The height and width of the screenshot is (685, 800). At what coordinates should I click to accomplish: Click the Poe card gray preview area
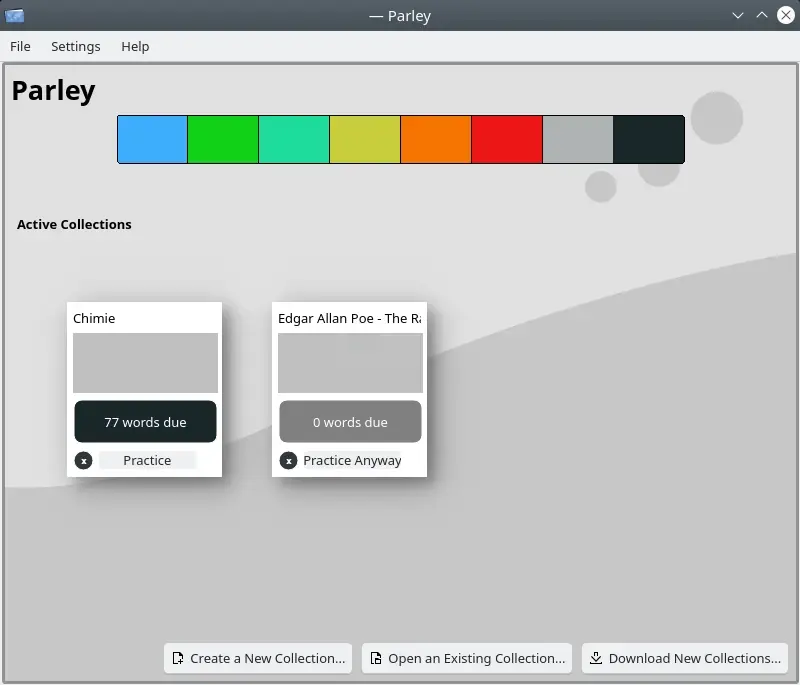(x=351, y=363)
